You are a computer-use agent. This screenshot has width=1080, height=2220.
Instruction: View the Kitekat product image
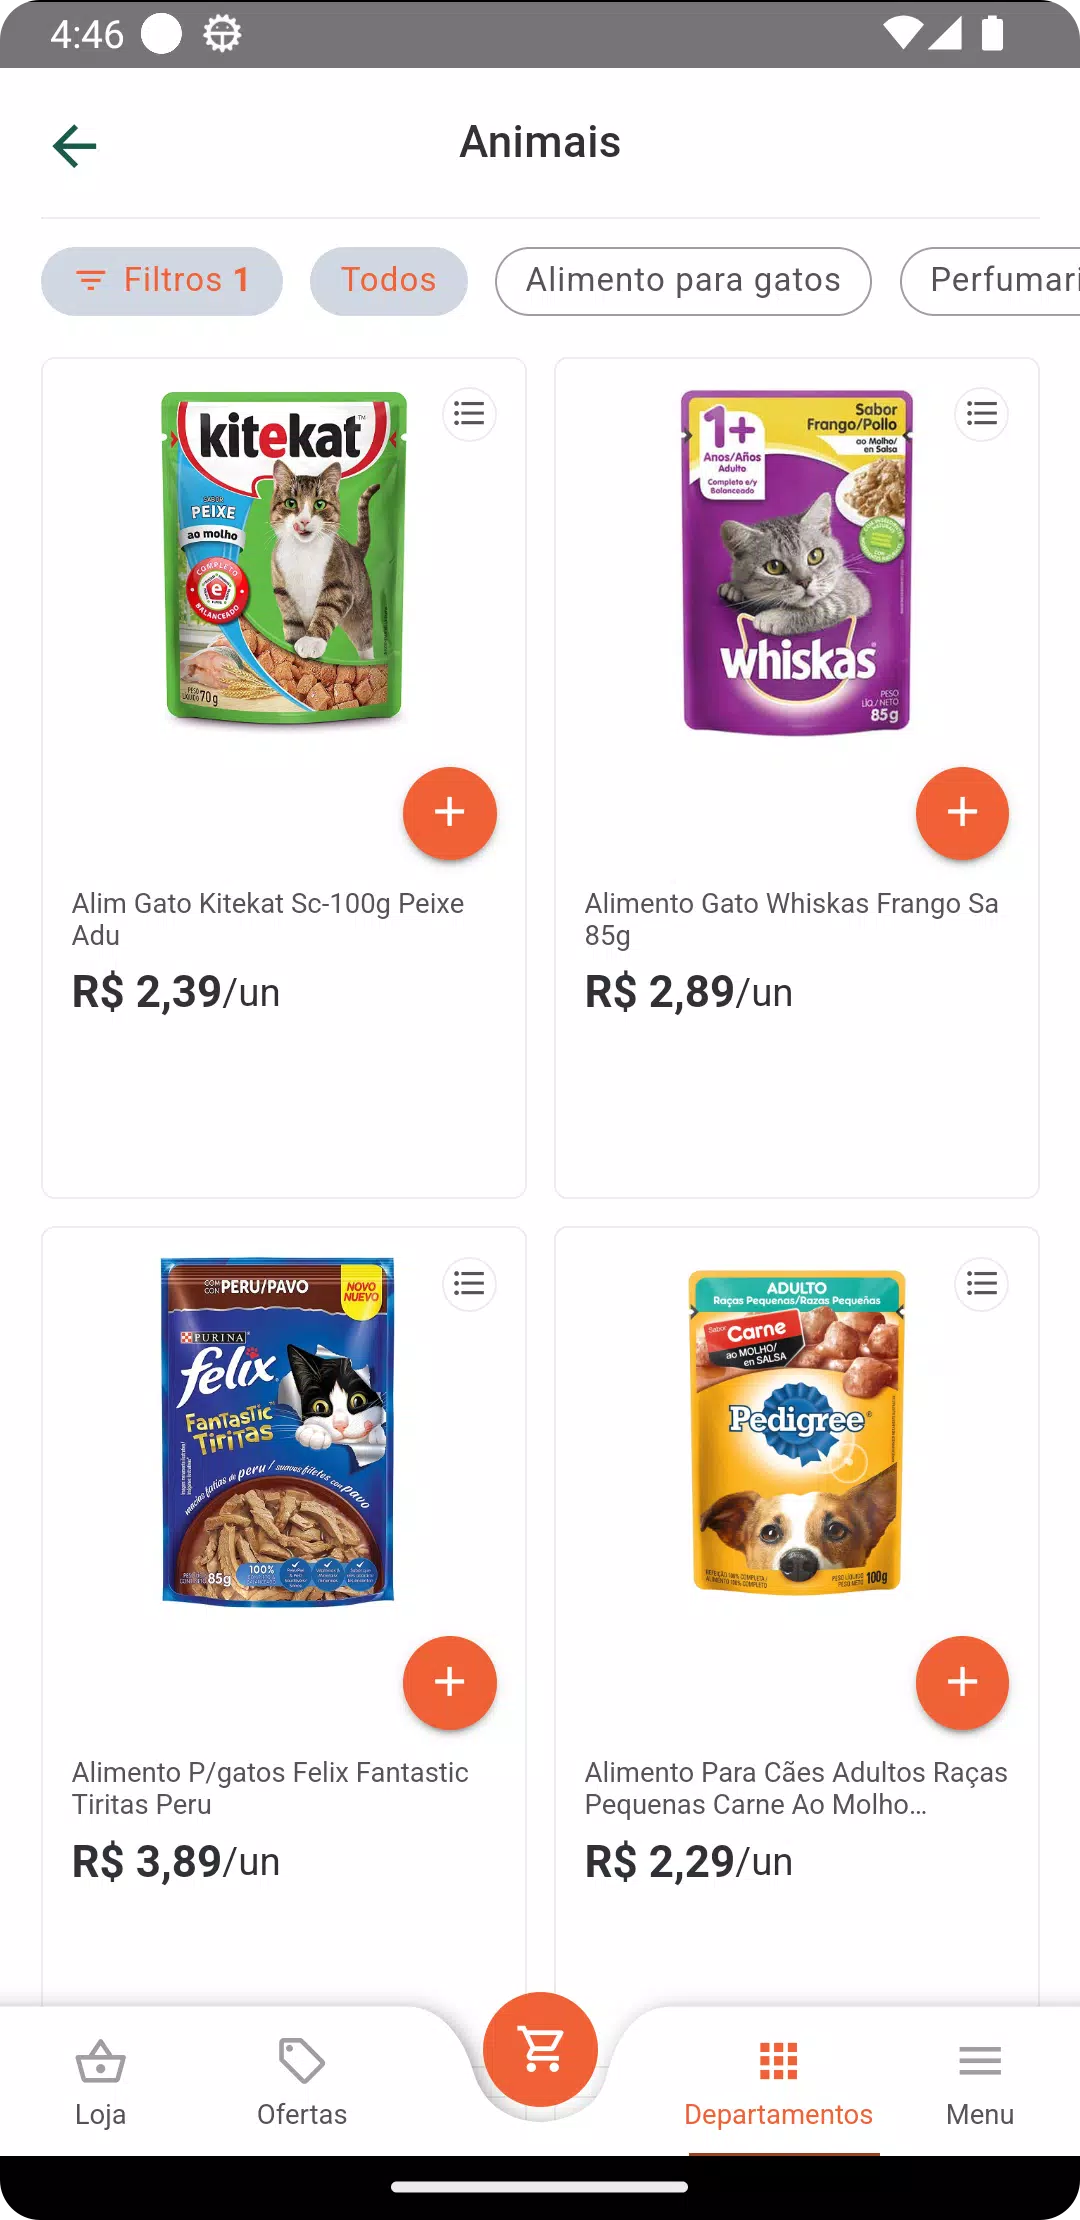[284, 558]
